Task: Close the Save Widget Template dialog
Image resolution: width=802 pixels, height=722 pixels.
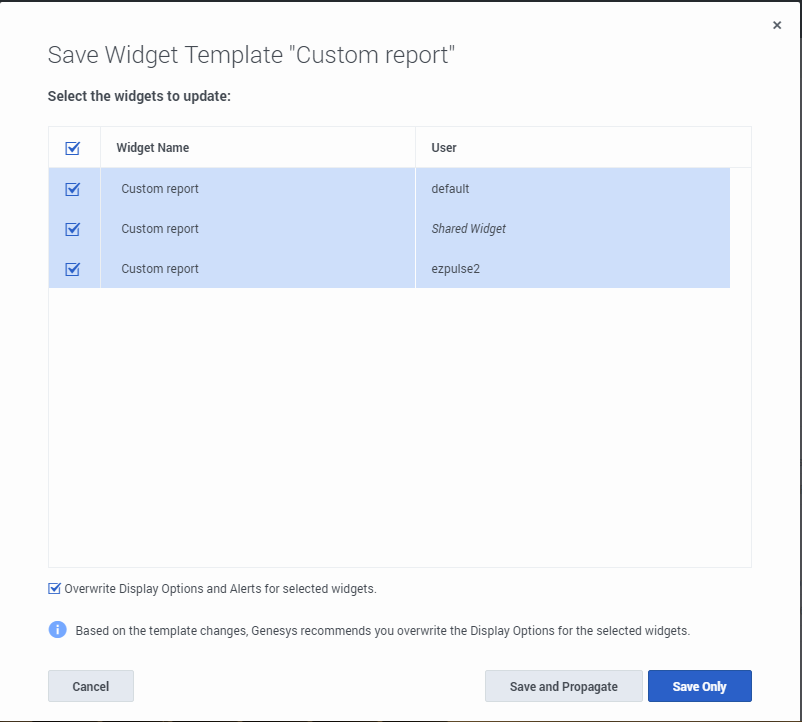Action: (x=777, y=26)
